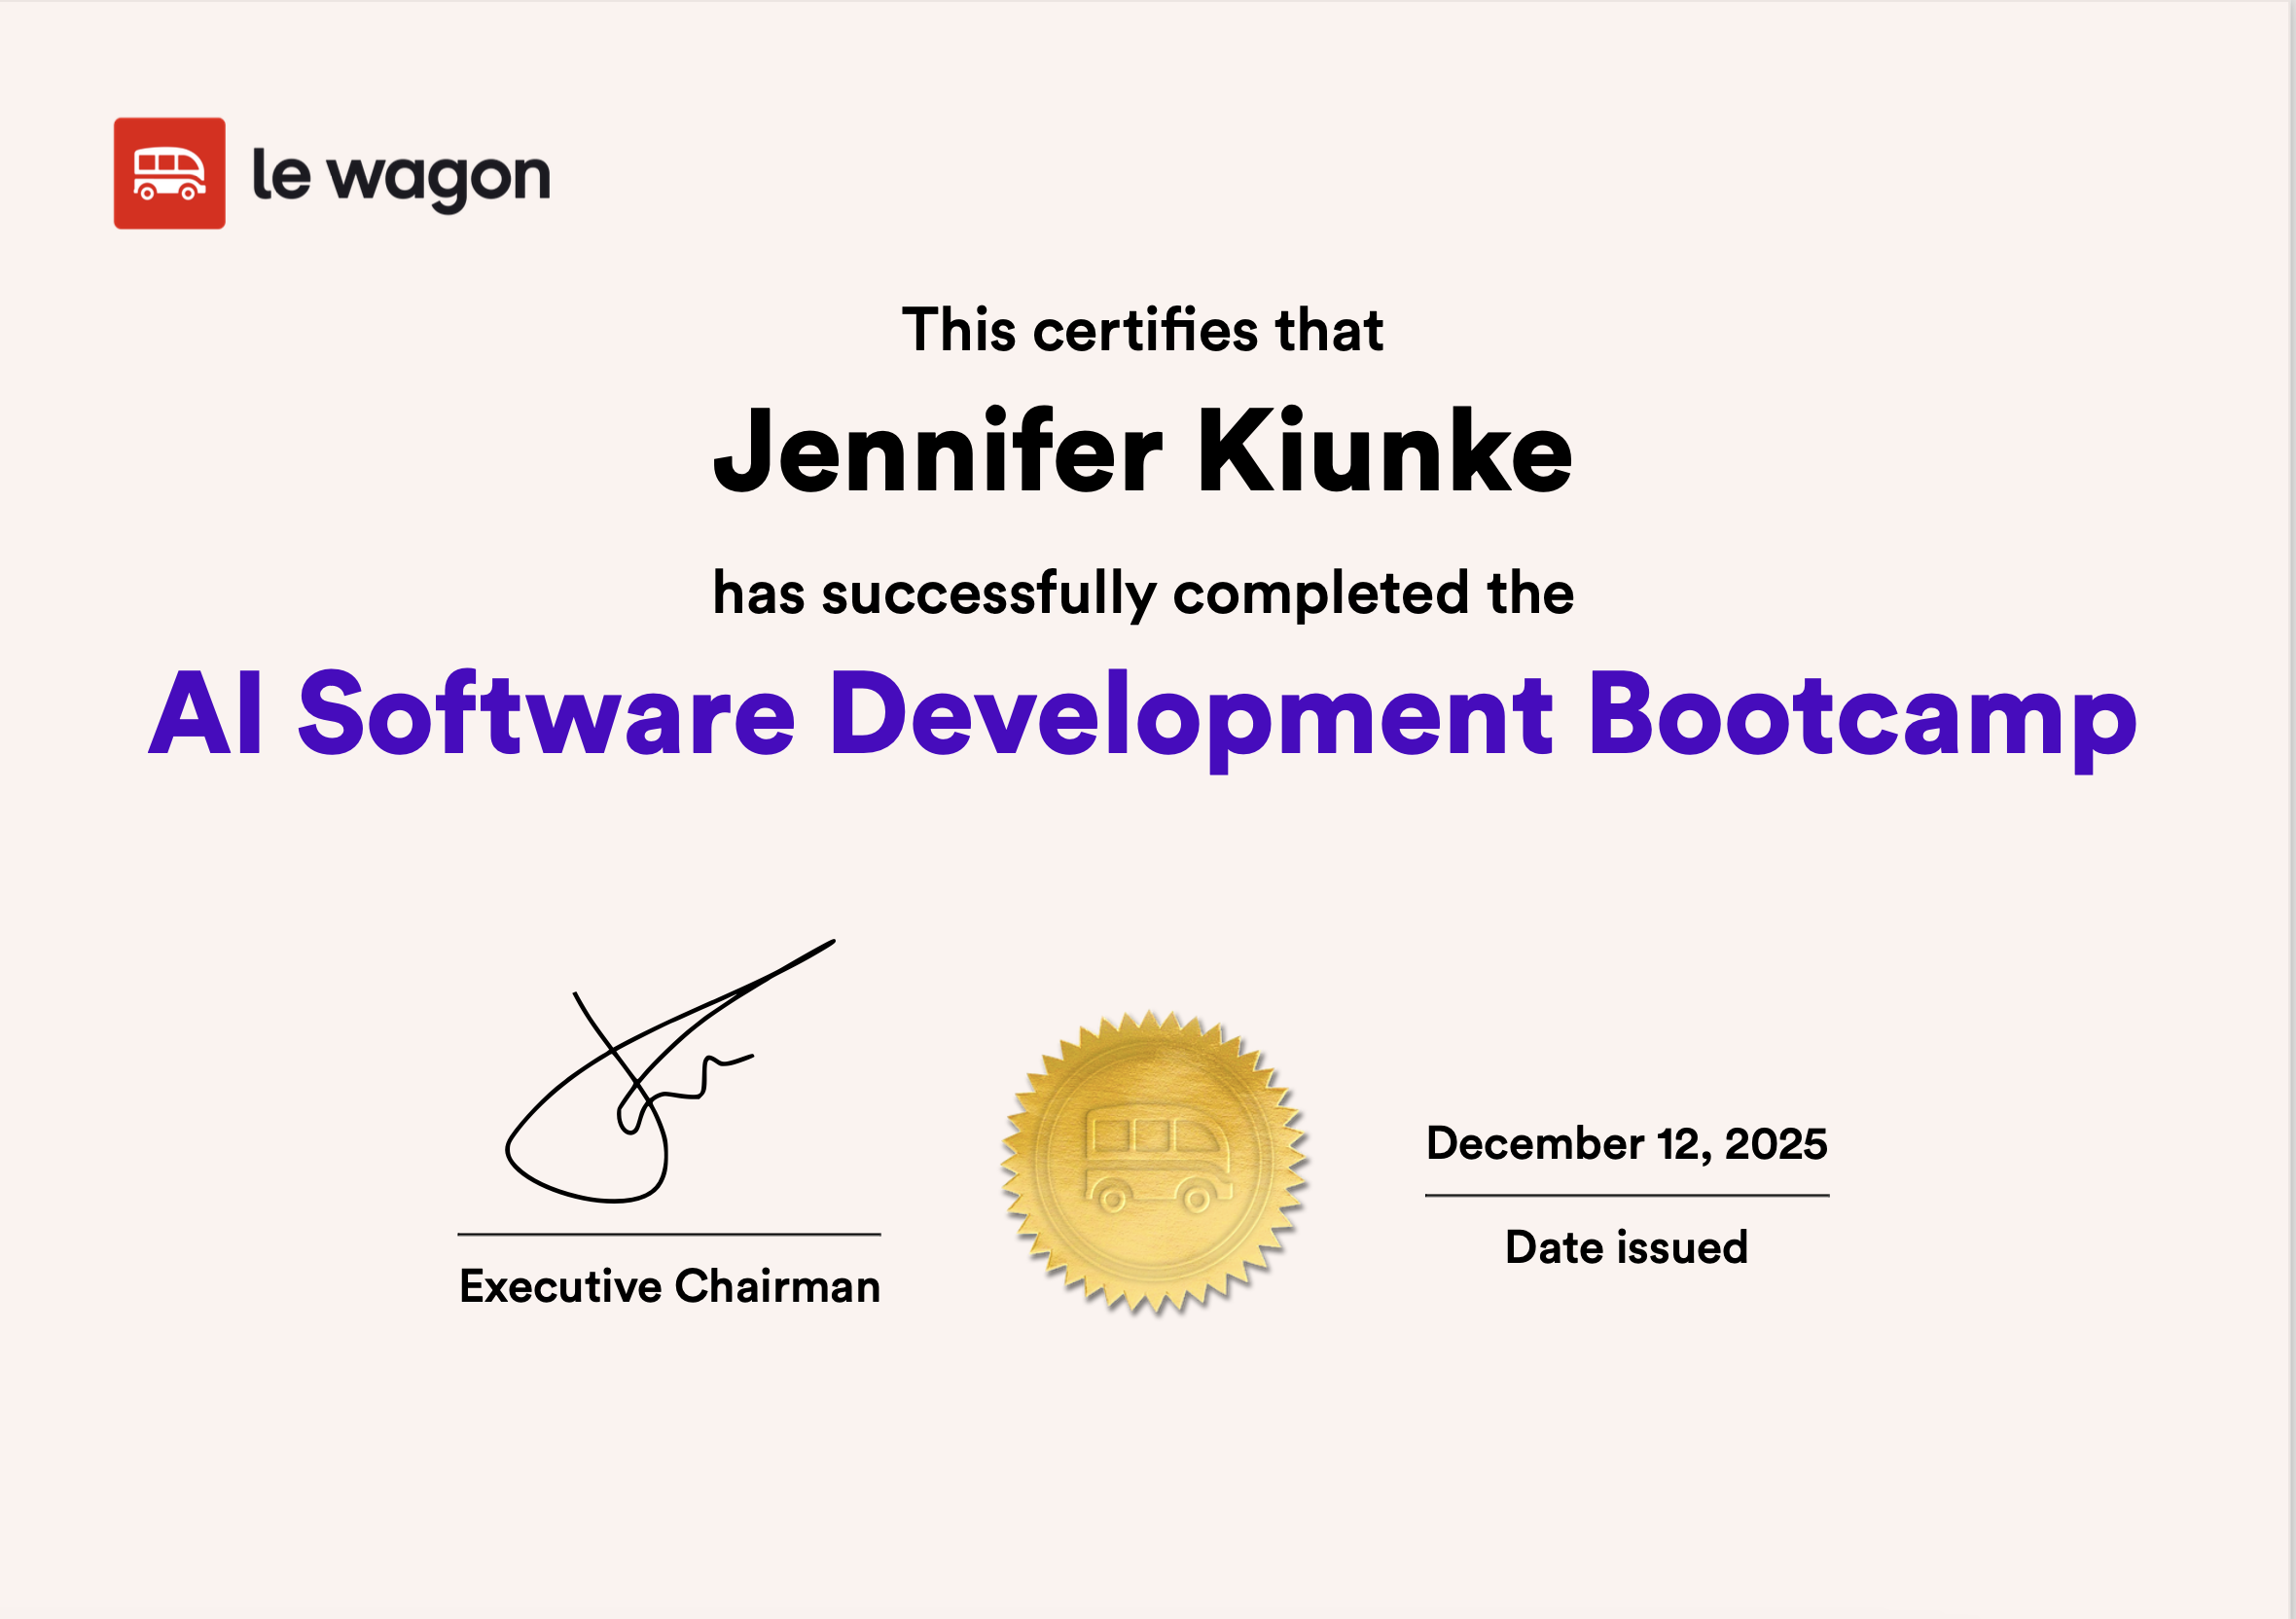The width and height of the screenshot is (2296, 1619).
Task: Click the word 'AI' in the purple title
Action: coord(207,713)
